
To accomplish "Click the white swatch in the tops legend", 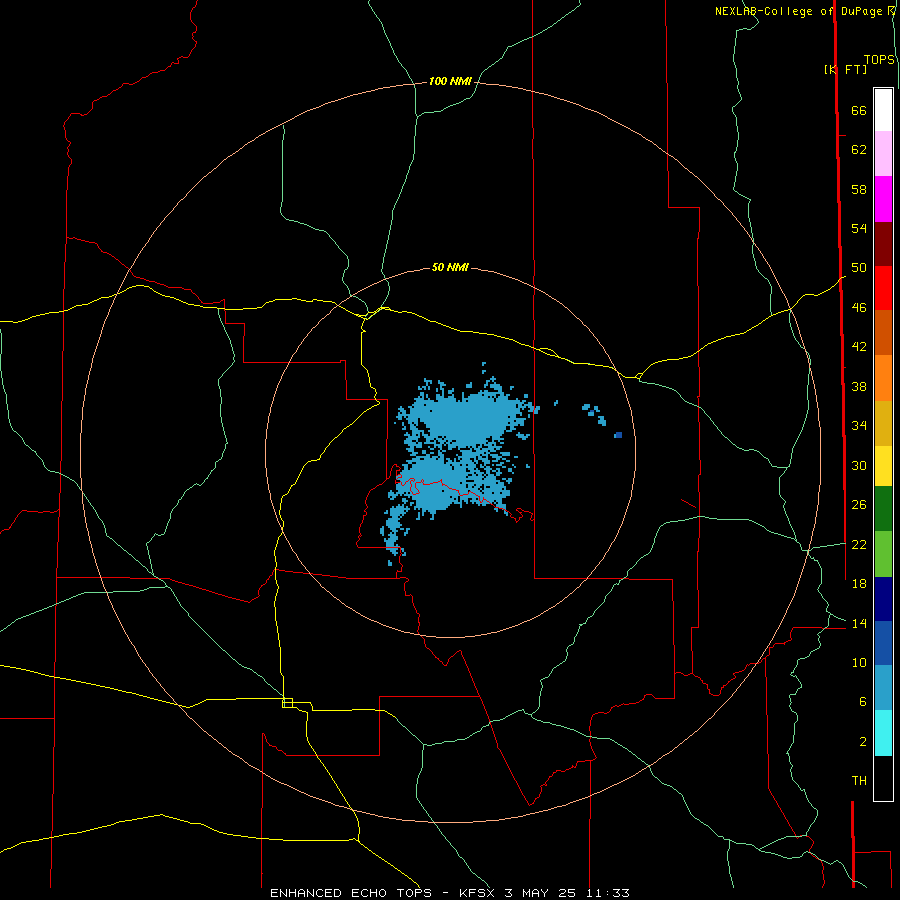I will pos(883,110).
